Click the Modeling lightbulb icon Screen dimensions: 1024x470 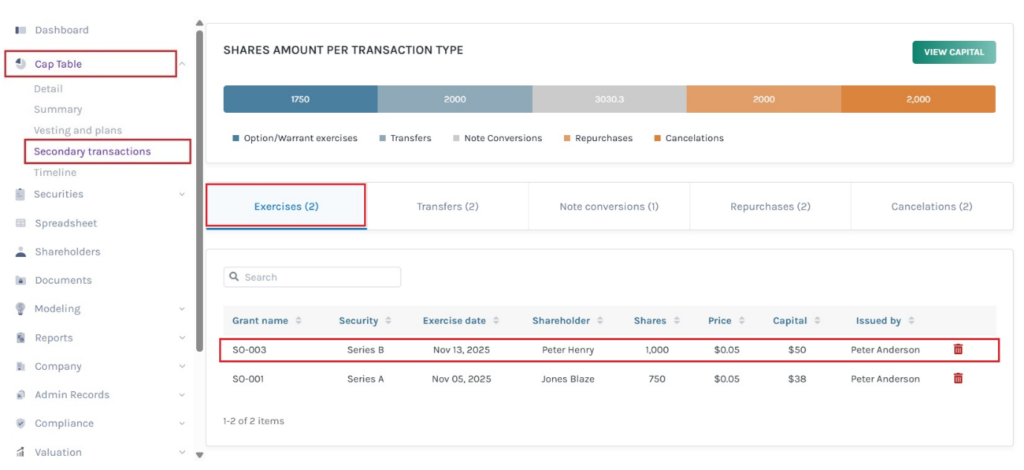(20, 308)
